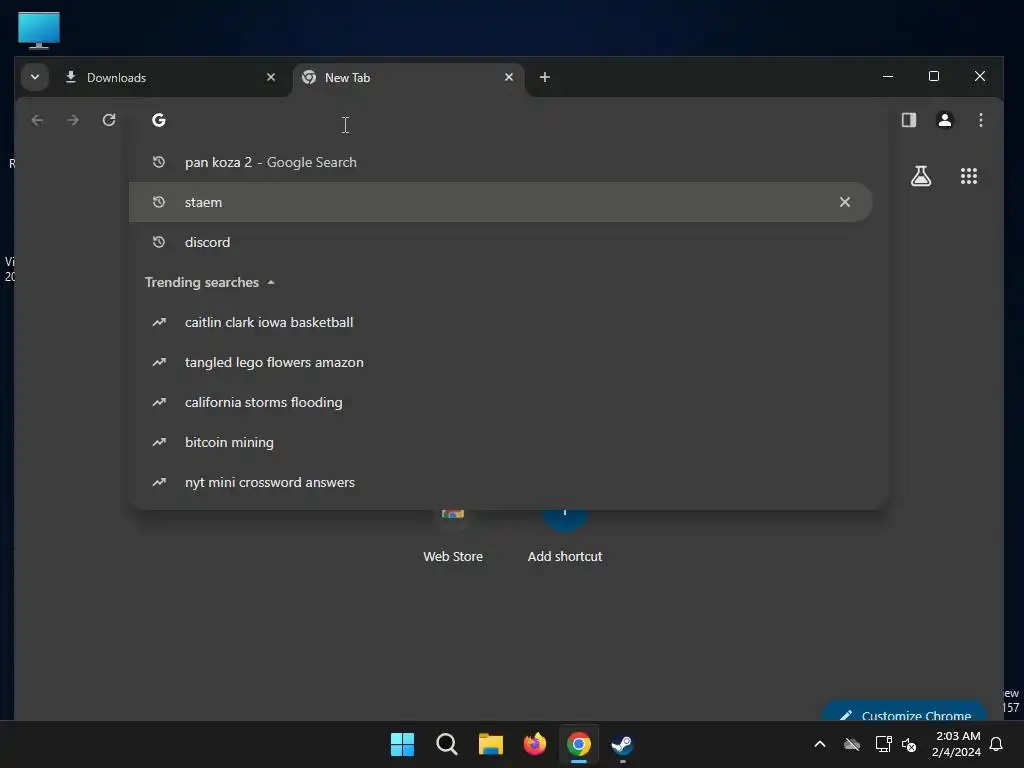Click the Google icon in address bar
The width and height of the screenshot is (1024, 768).
[x=159, y=120]
